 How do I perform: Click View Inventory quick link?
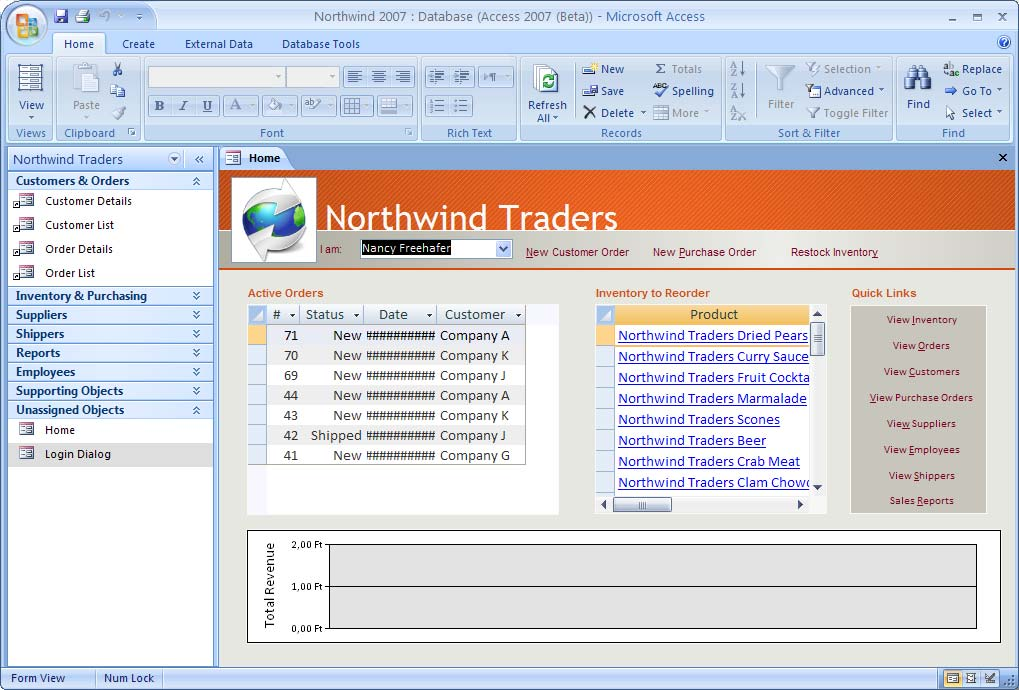[922, 320]
